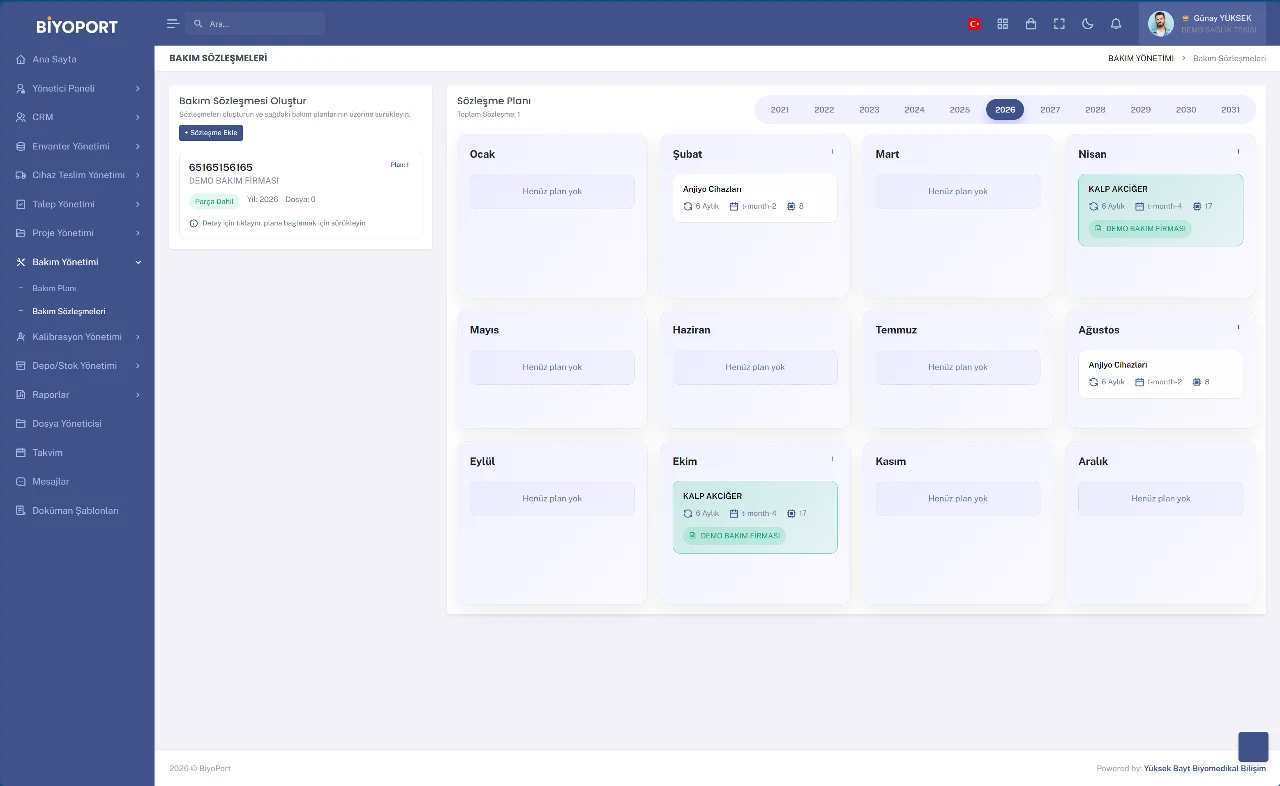Open KALP AKCİĞER plan in Nisan
Screen dimensions: 1280x786
(x=1161, y=210)
